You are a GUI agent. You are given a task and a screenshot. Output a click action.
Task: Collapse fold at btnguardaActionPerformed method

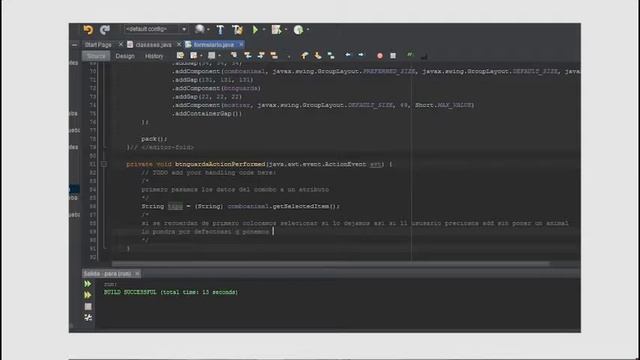tap(104, 164)
